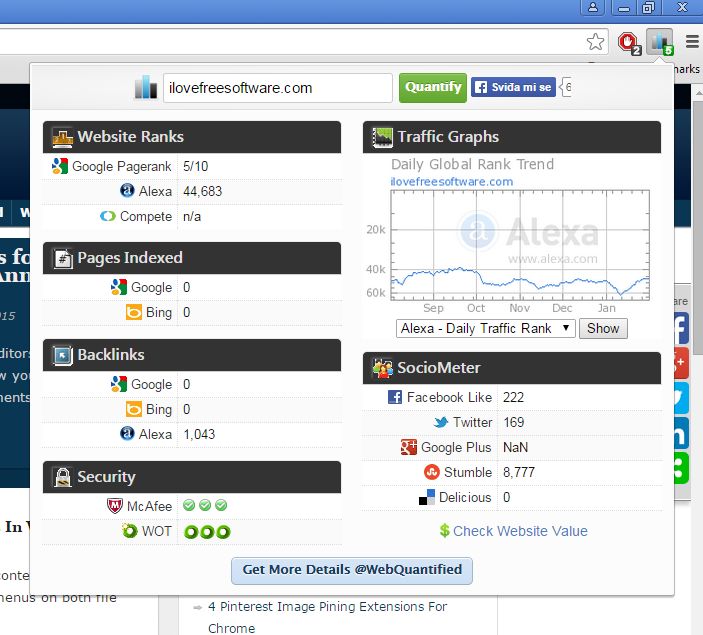This screenshot has width=703, height=635.
Task: Click the Delicious icon
Action: 426,497
